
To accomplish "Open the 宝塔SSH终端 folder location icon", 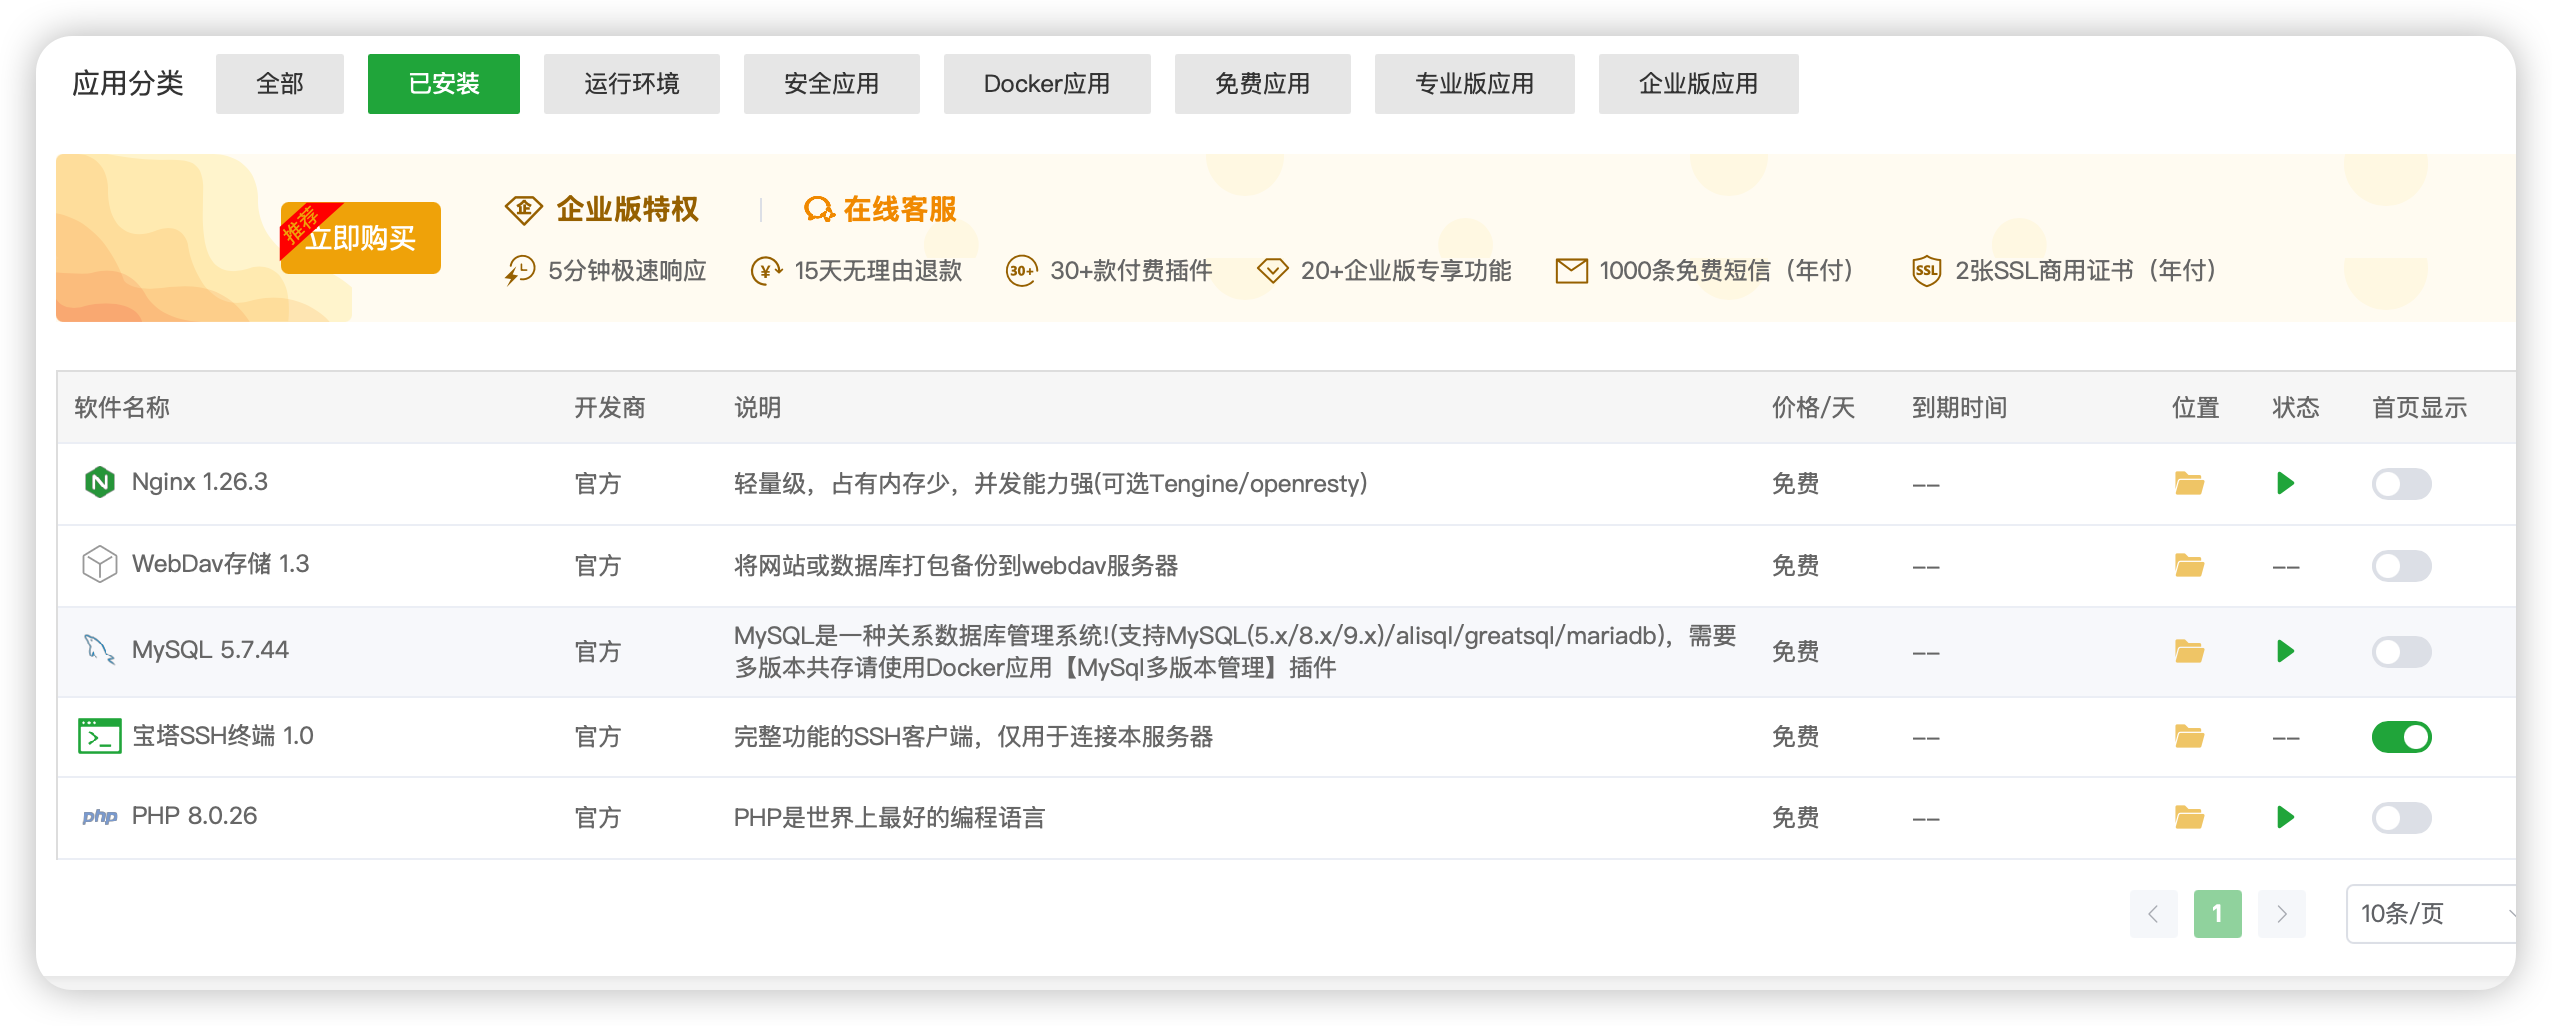I will pyautogui.click(x=2189, y=737).
